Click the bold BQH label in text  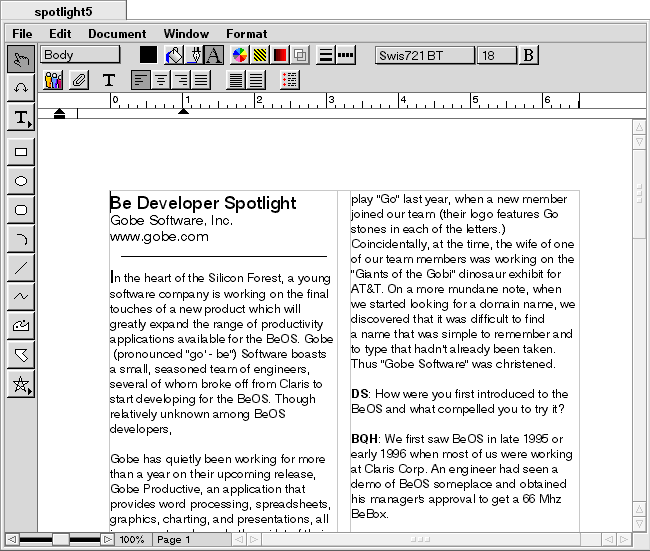coord(364,439)
